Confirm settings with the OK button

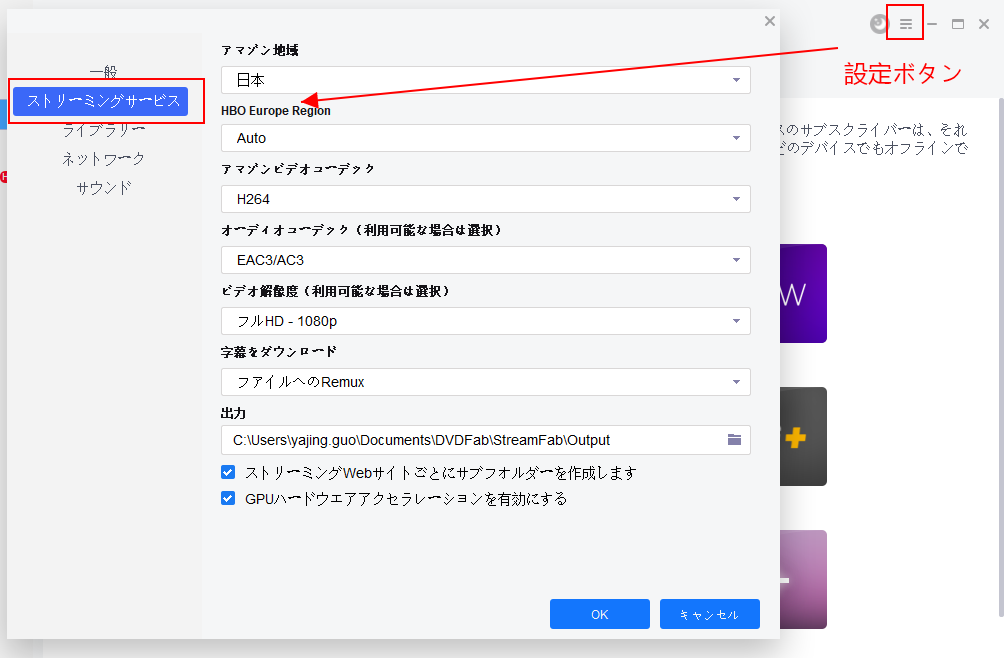[x=600, y=614]
